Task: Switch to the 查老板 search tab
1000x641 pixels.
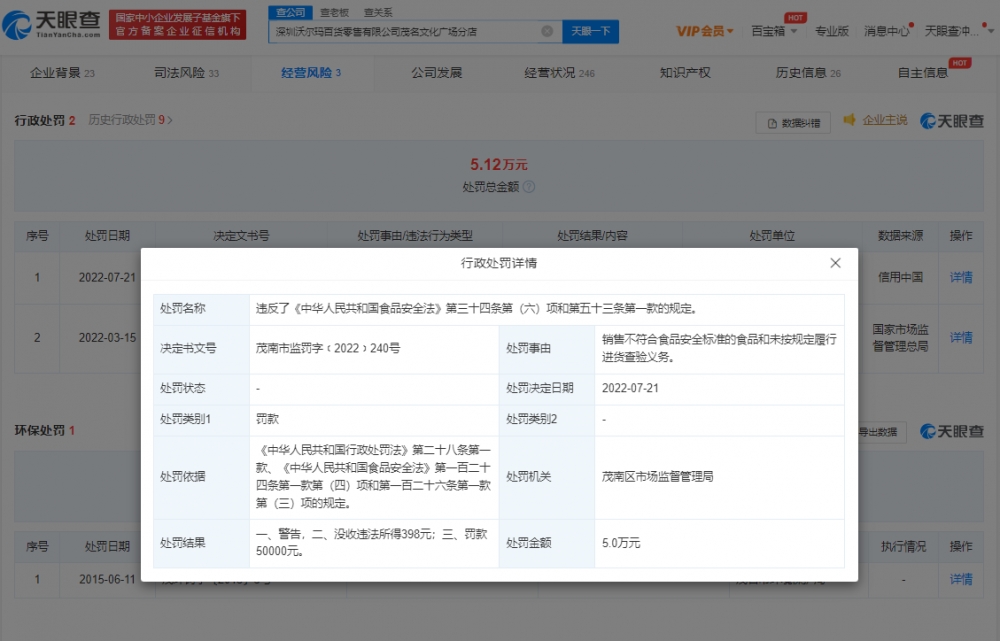Action: [334, 12]
